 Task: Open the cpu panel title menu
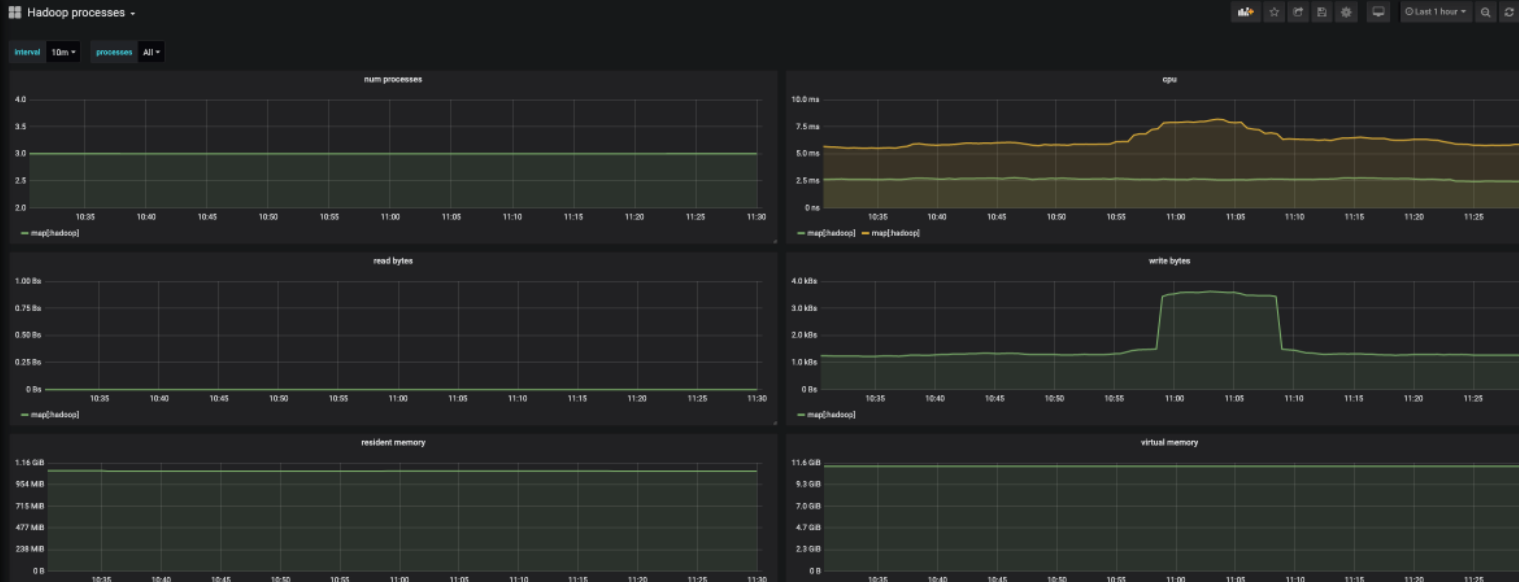click(1169, 79)
